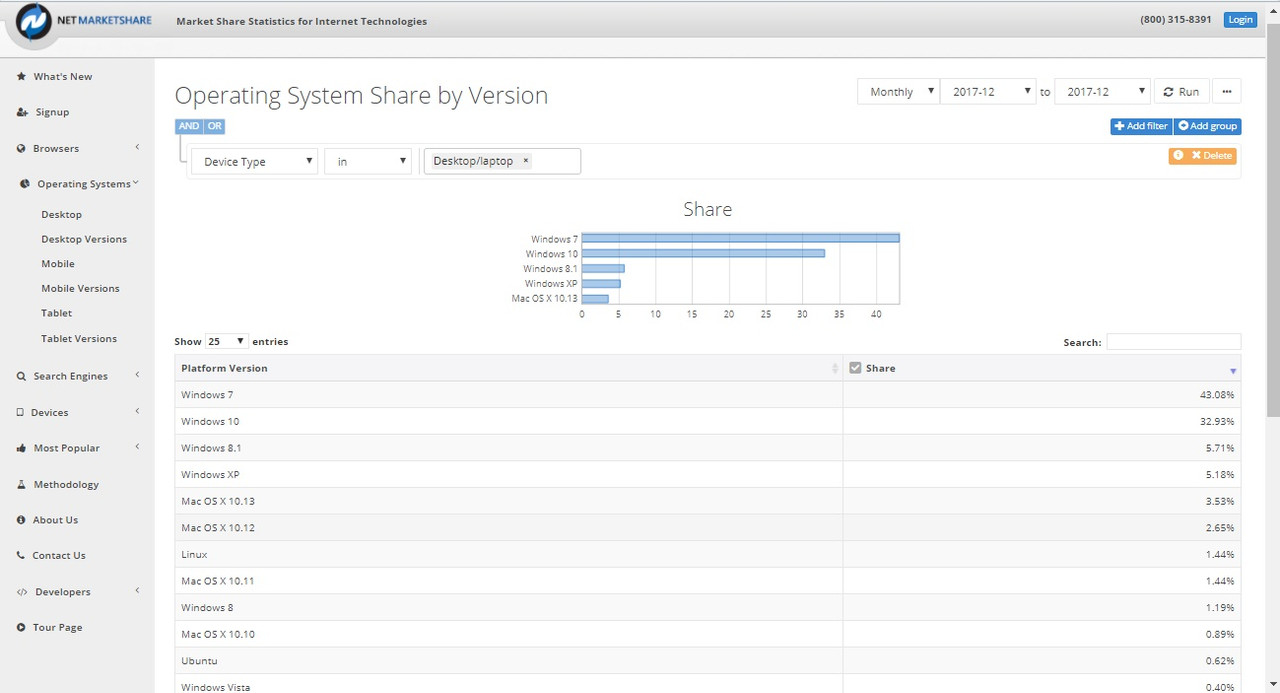This screenshot has width=1280, height=693.
Task: Click the star icon beside What's New
Action: point(21,76)
